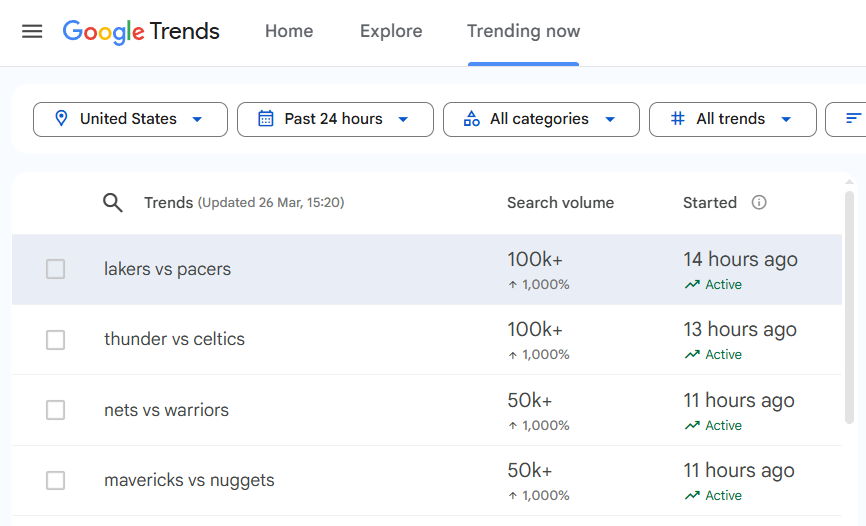Click the location pin icon in United States filter

click(61, 118)
